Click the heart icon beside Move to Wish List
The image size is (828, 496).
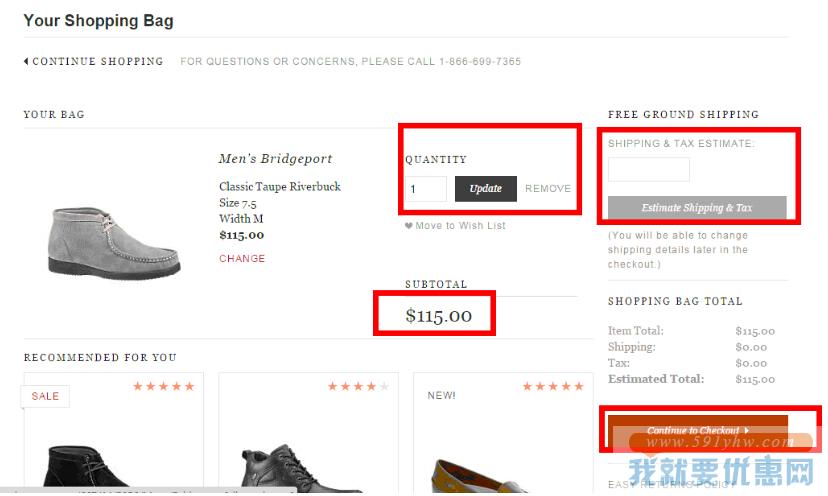click(409, 226)
